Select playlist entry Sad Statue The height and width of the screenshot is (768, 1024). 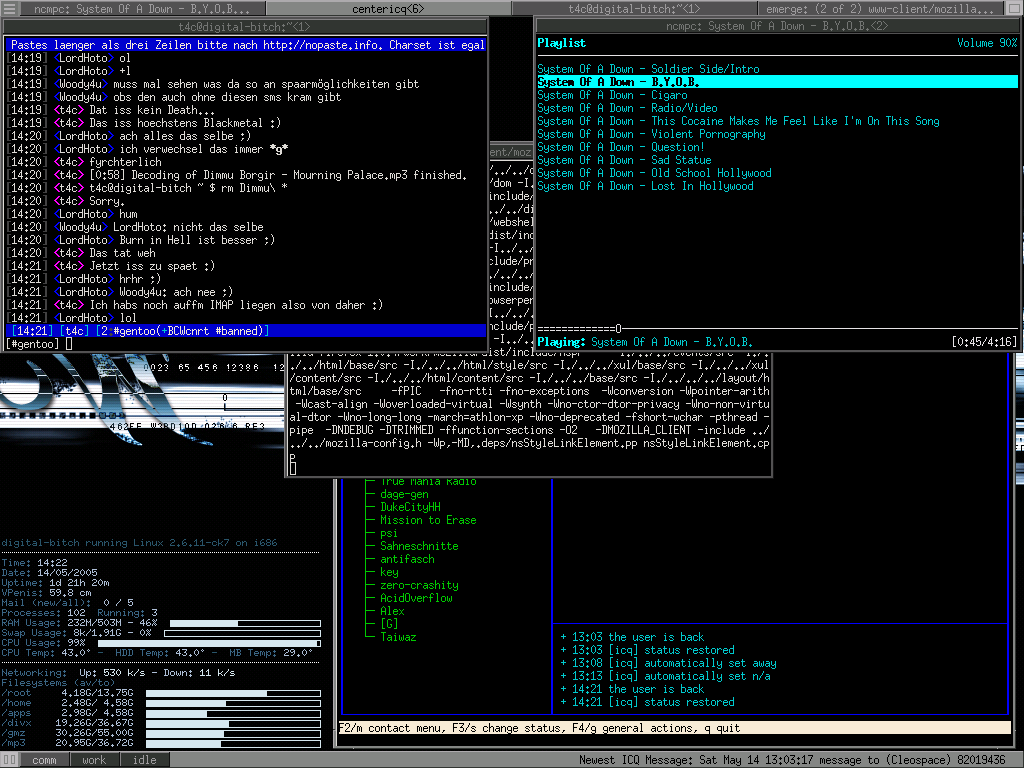coord(624,160)
